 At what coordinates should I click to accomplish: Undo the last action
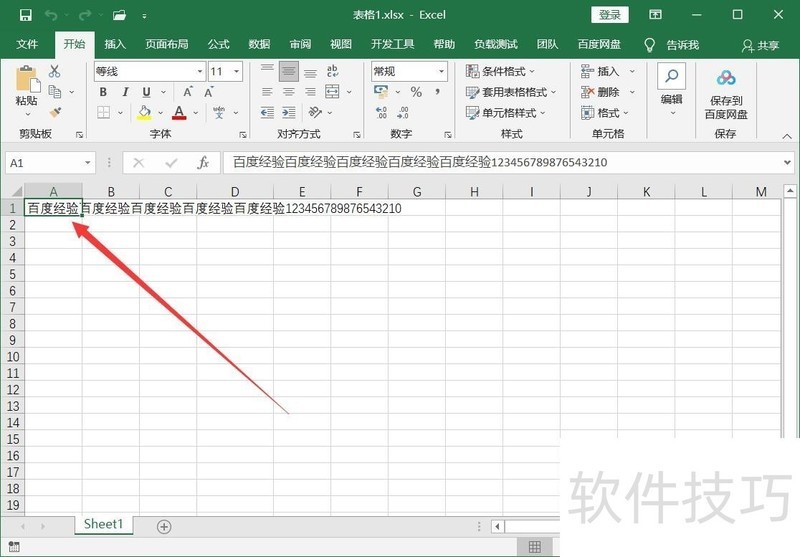click(51, 15)
